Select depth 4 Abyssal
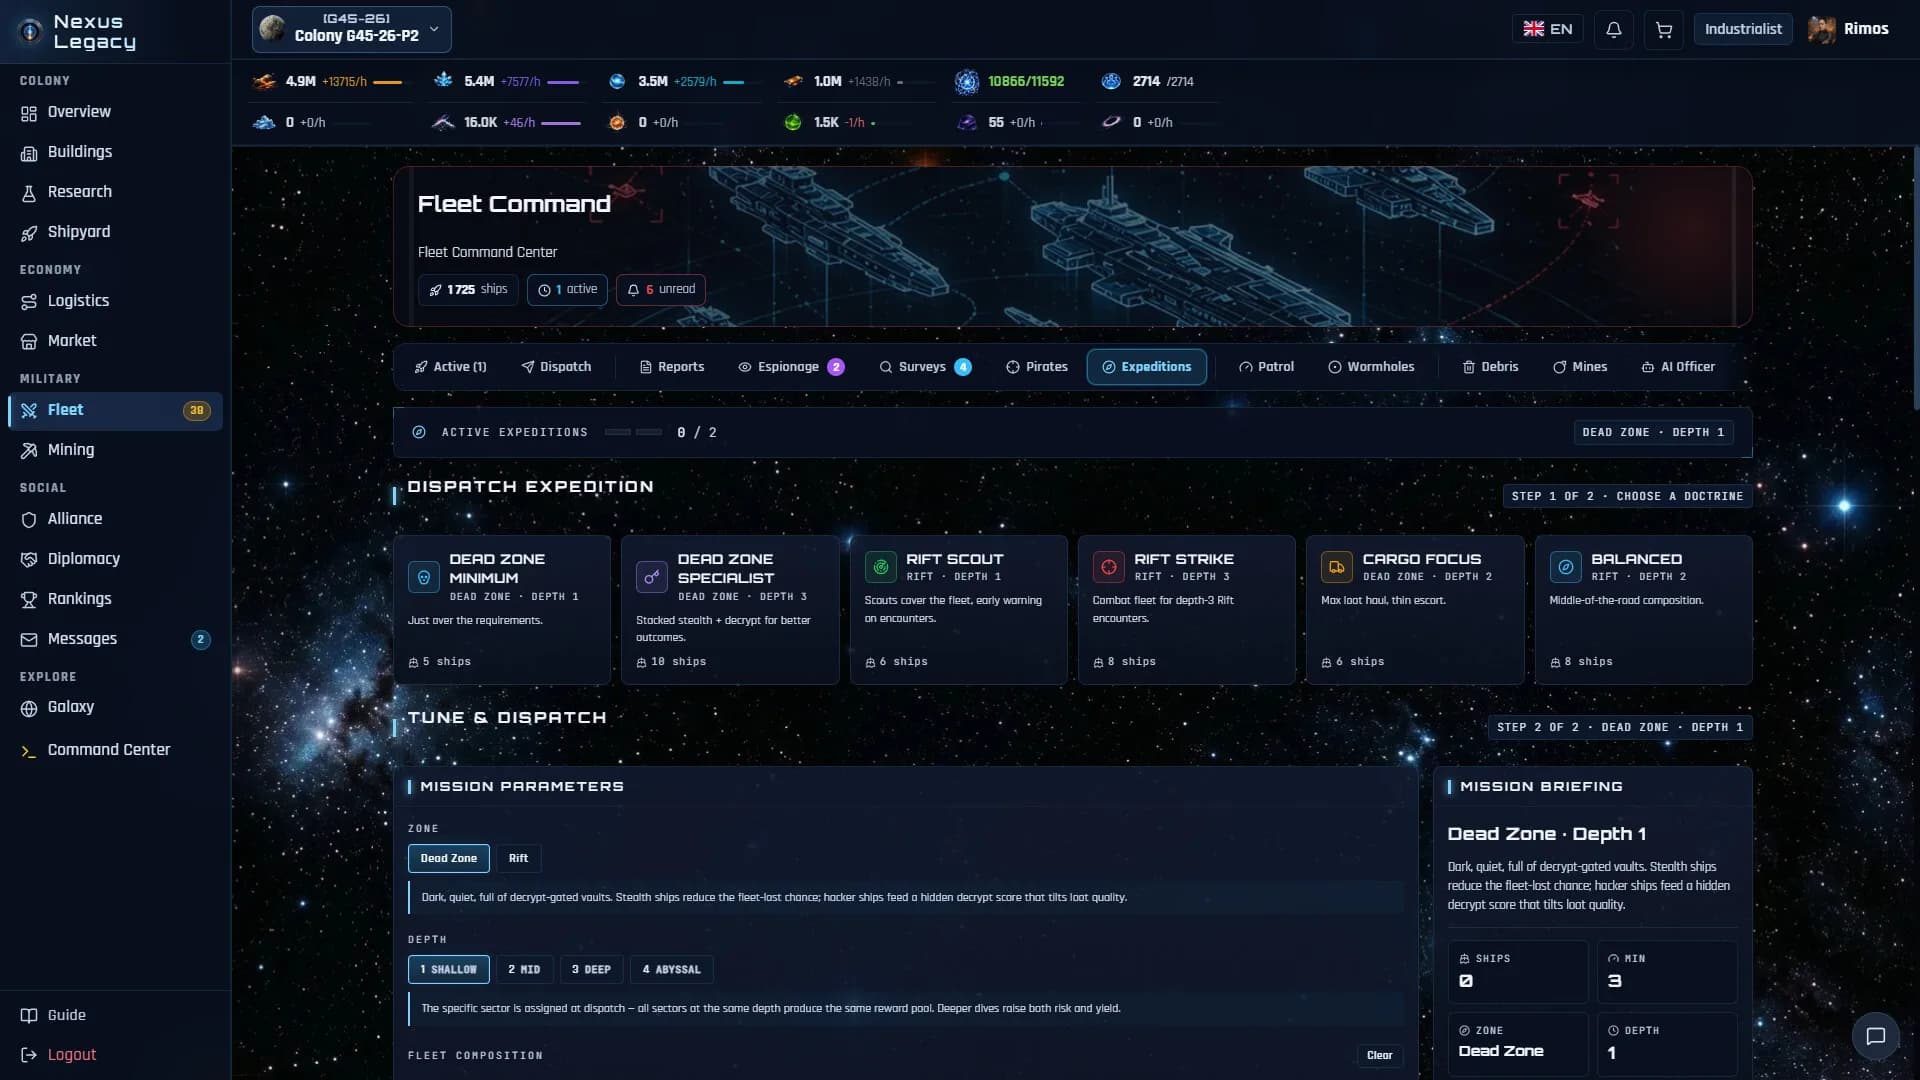The image size is (1920, 1080). tap(671, 969)
